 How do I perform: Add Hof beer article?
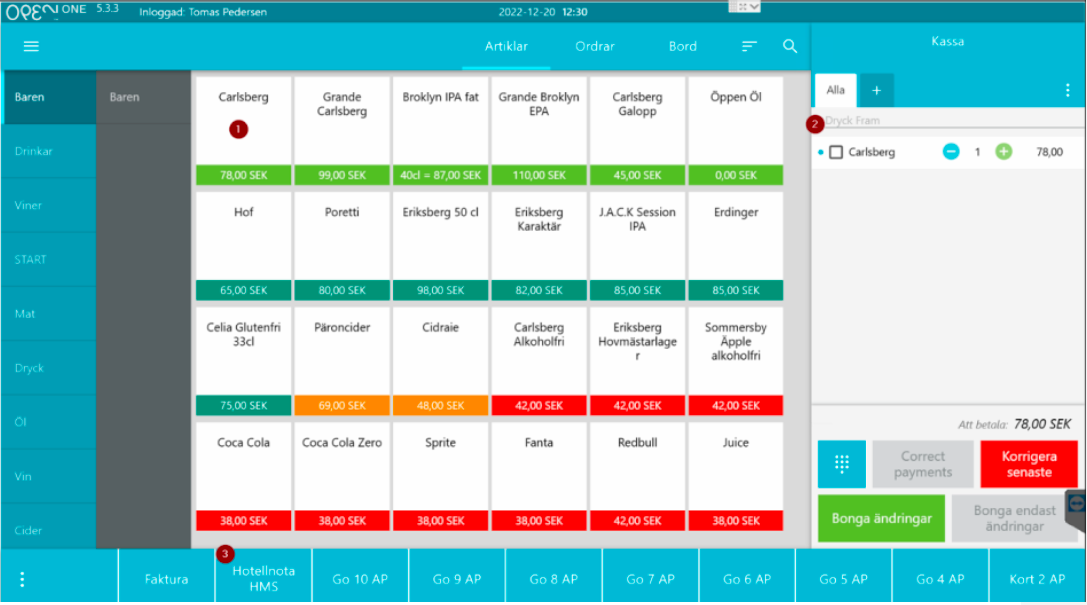pyautogui.click(x=243, y=246)
